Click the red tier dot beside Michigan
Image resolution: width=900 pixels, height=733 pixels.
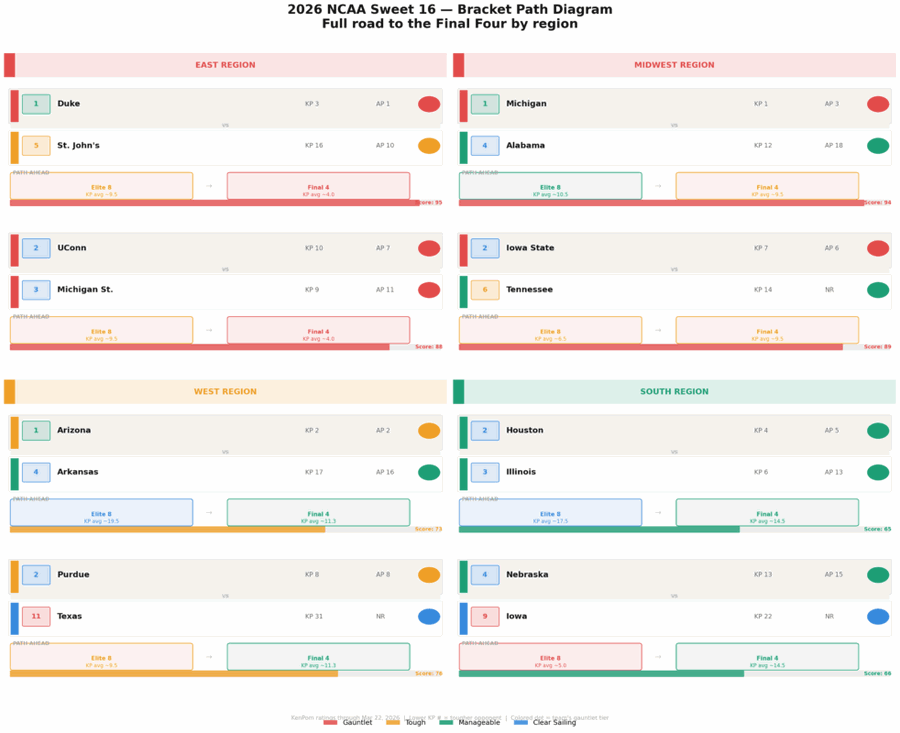[878, 104]
